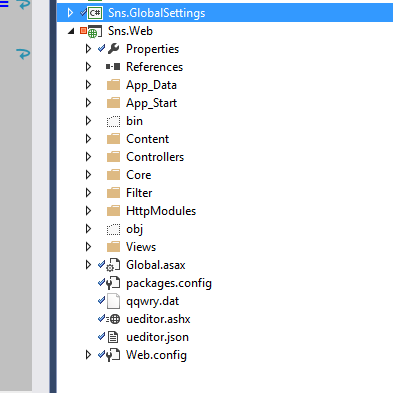This screenshot has width=393, height=393.
Task: Click the Views folder icon
Action: (x=113, y=247)
